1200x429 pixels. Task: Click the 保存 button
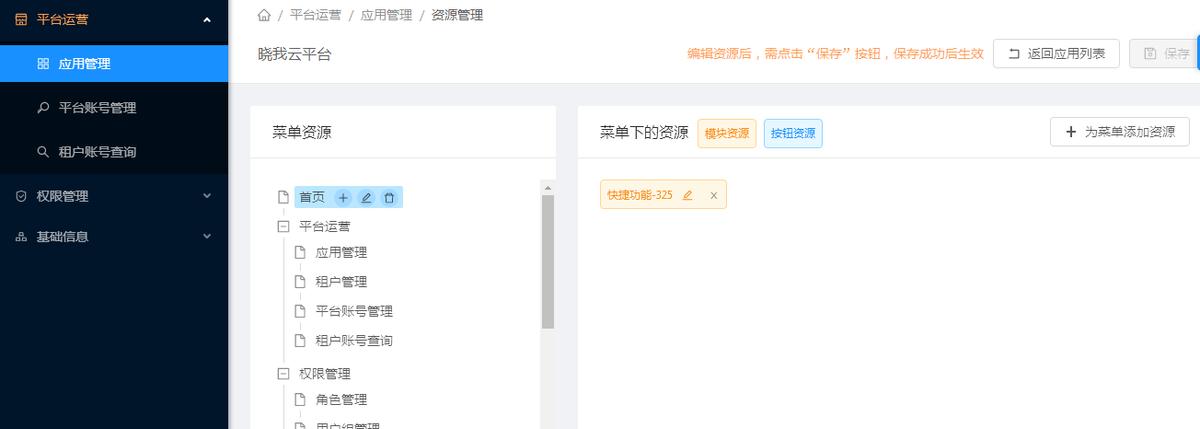pos(1164,54)
